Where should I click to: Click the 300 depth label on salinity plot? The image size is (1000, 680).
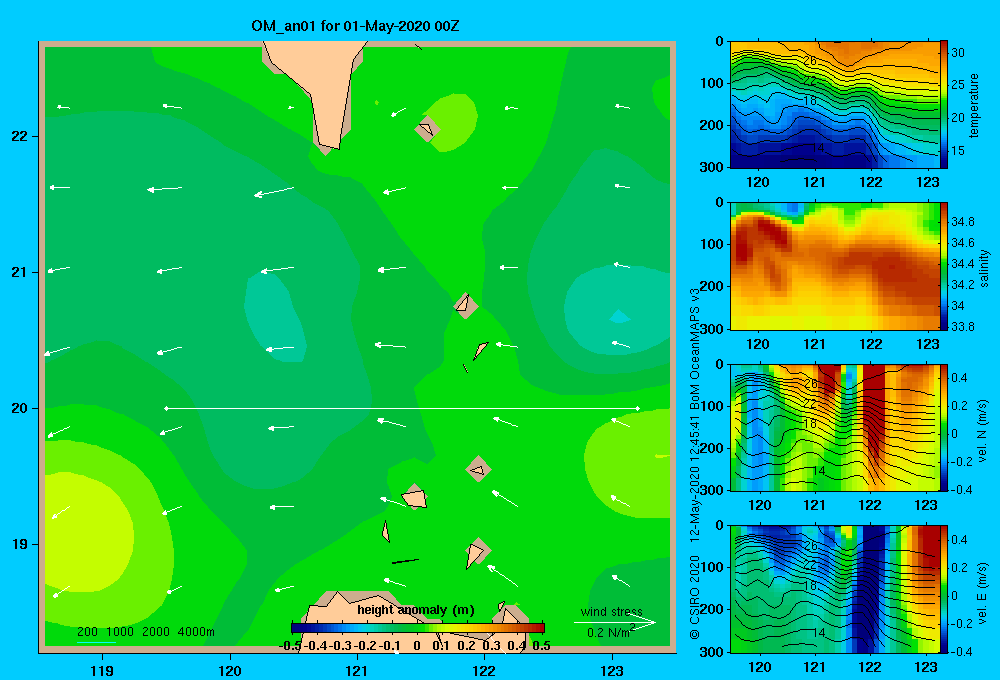tap(712, 329)
